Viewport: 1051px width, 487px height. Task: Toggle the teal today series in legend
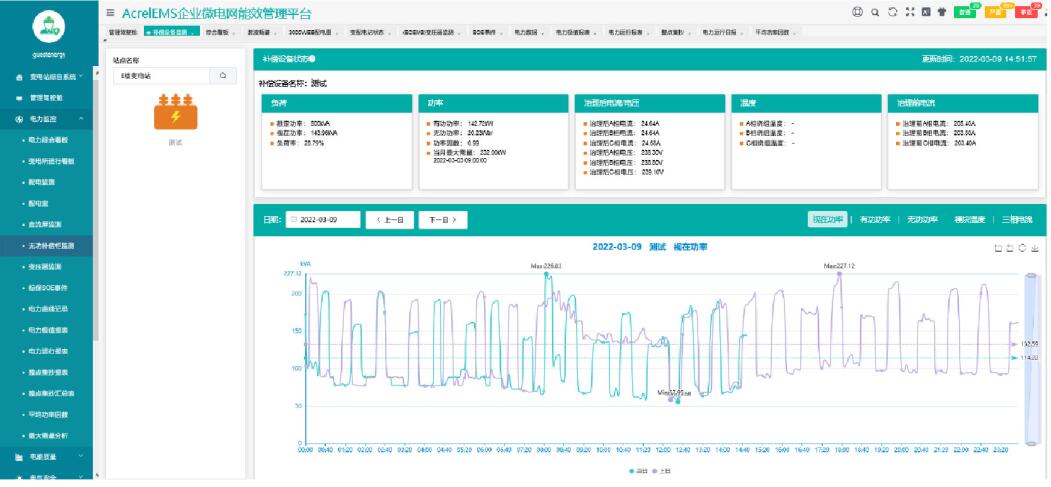pyautogui.click(x=638, y=469)
